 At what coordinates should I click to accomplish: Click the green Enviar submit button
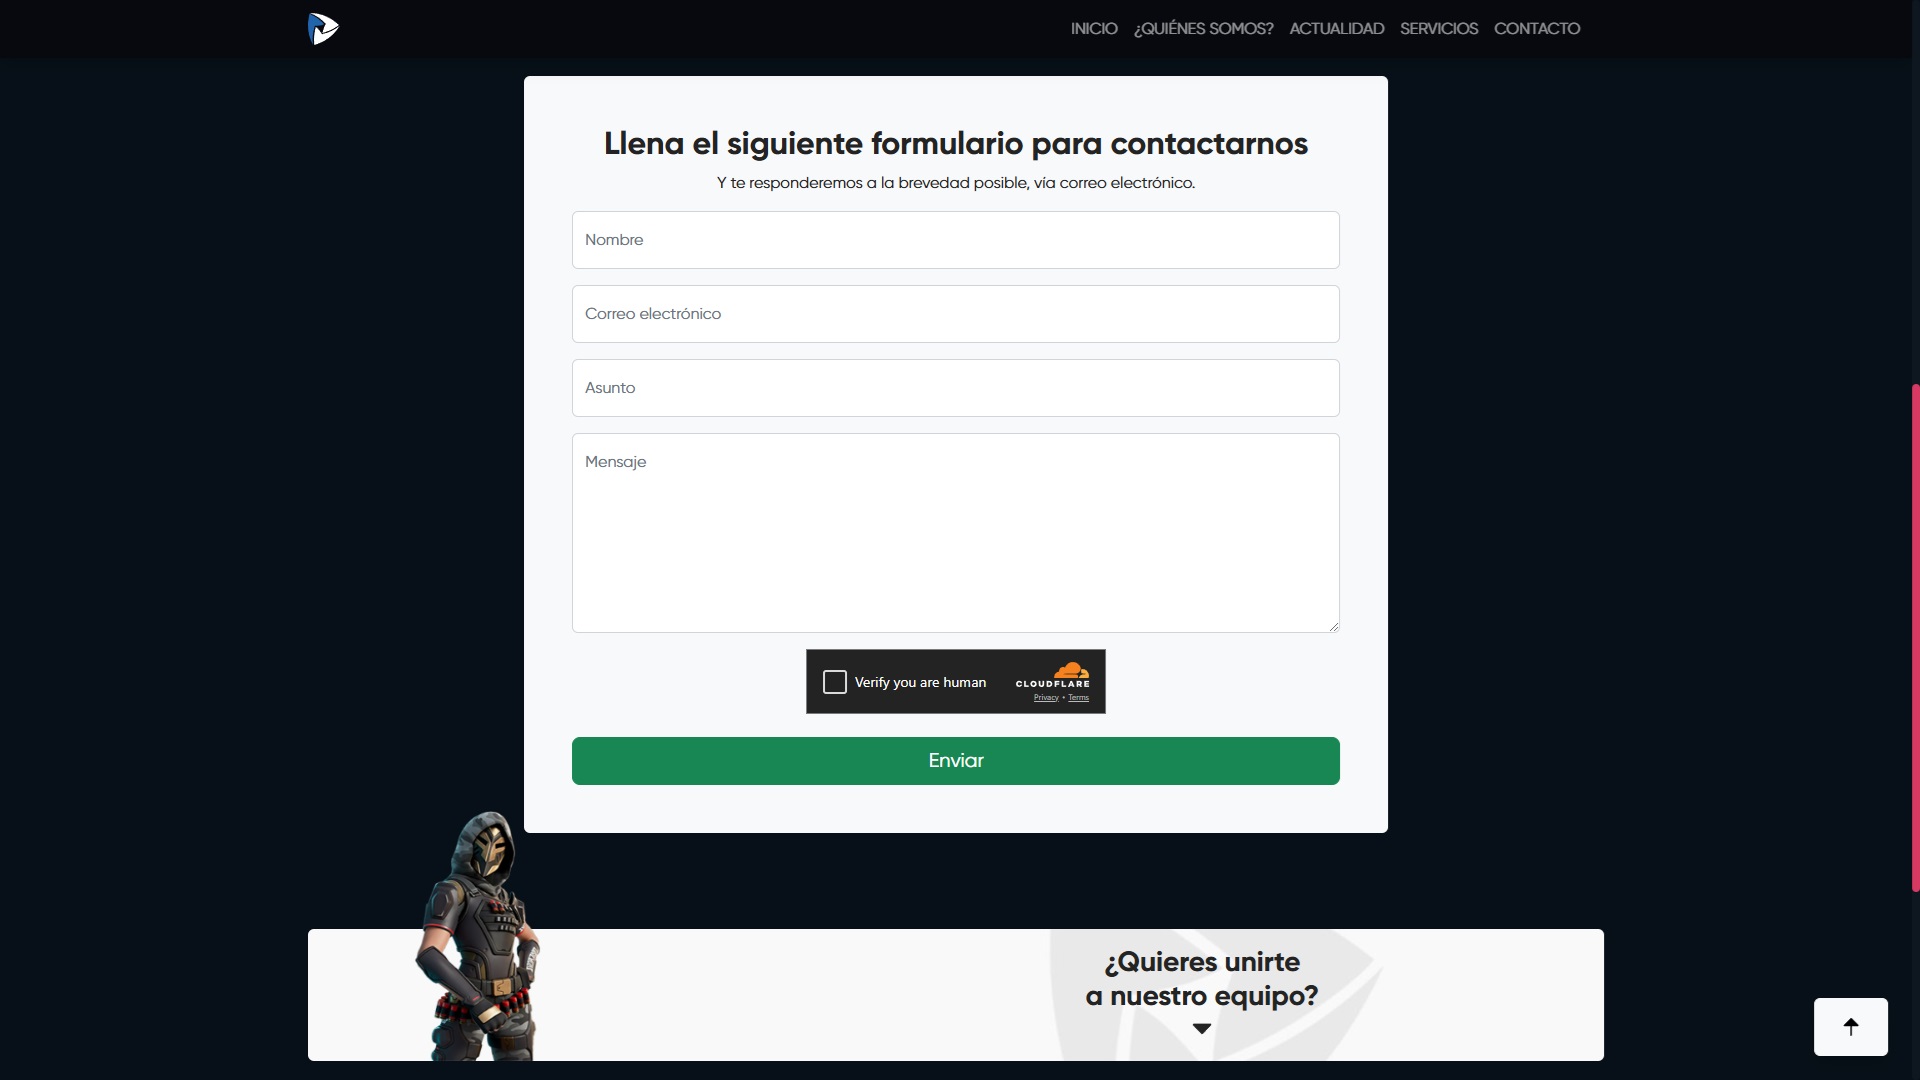point(956,760)
